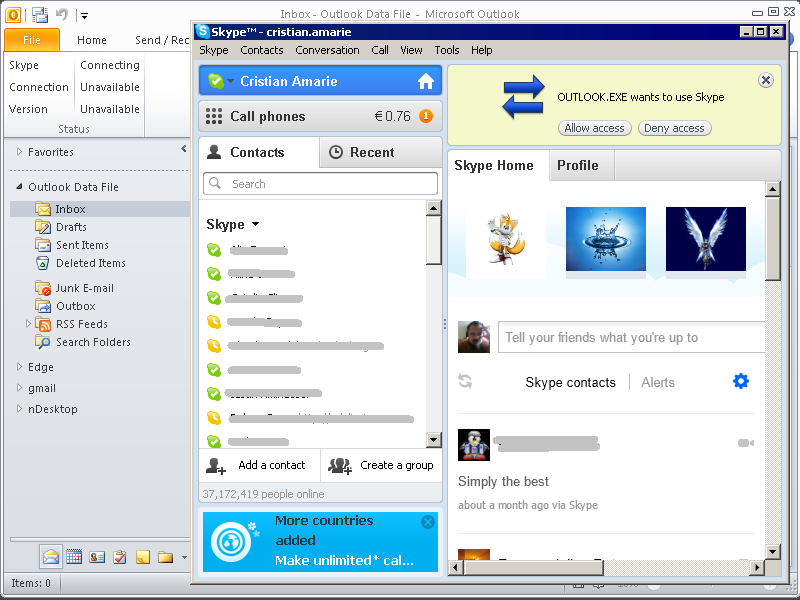
Task: Click the contacts Search field
Action: pyautogui.click(x=320, y=184)
